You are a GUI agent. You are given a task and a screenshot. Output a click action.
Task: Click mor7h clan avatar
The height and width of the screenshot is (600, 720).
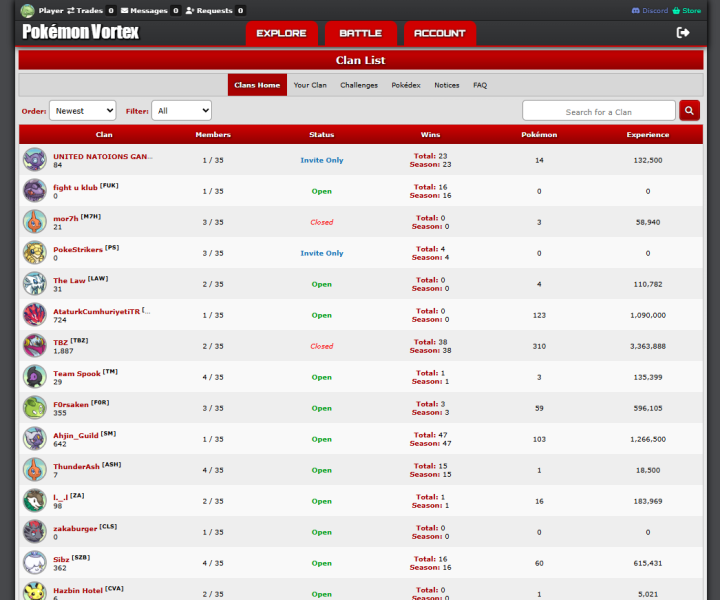click(35, 221)
